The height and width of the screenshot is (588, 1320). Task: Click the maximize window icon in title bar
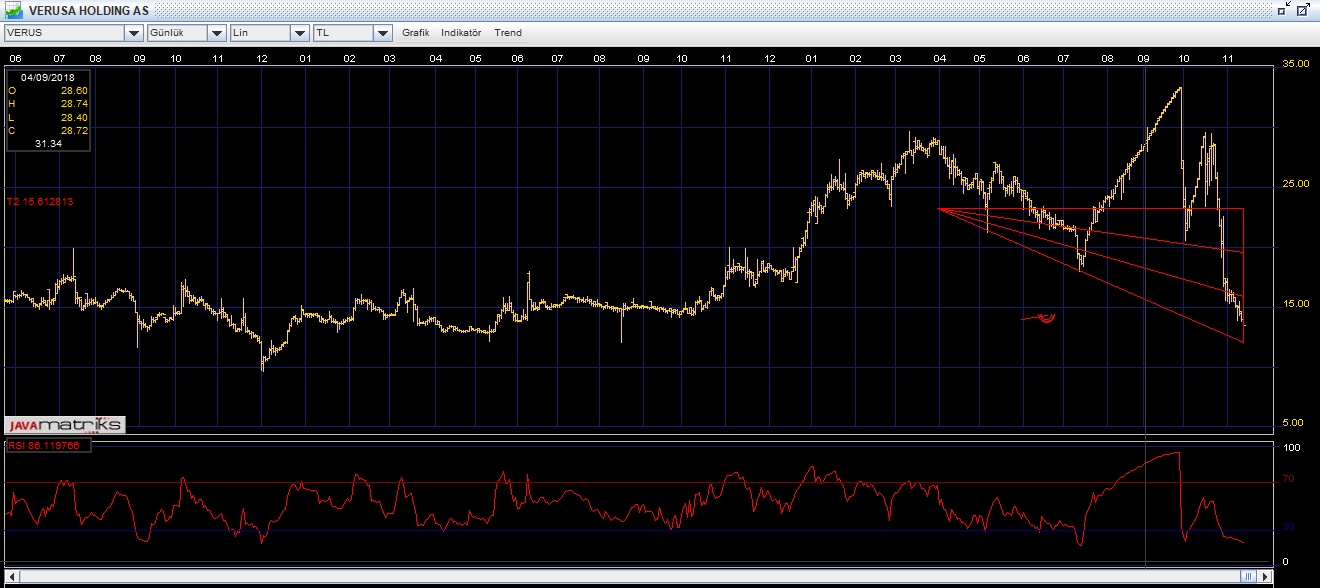point(1303,9)
